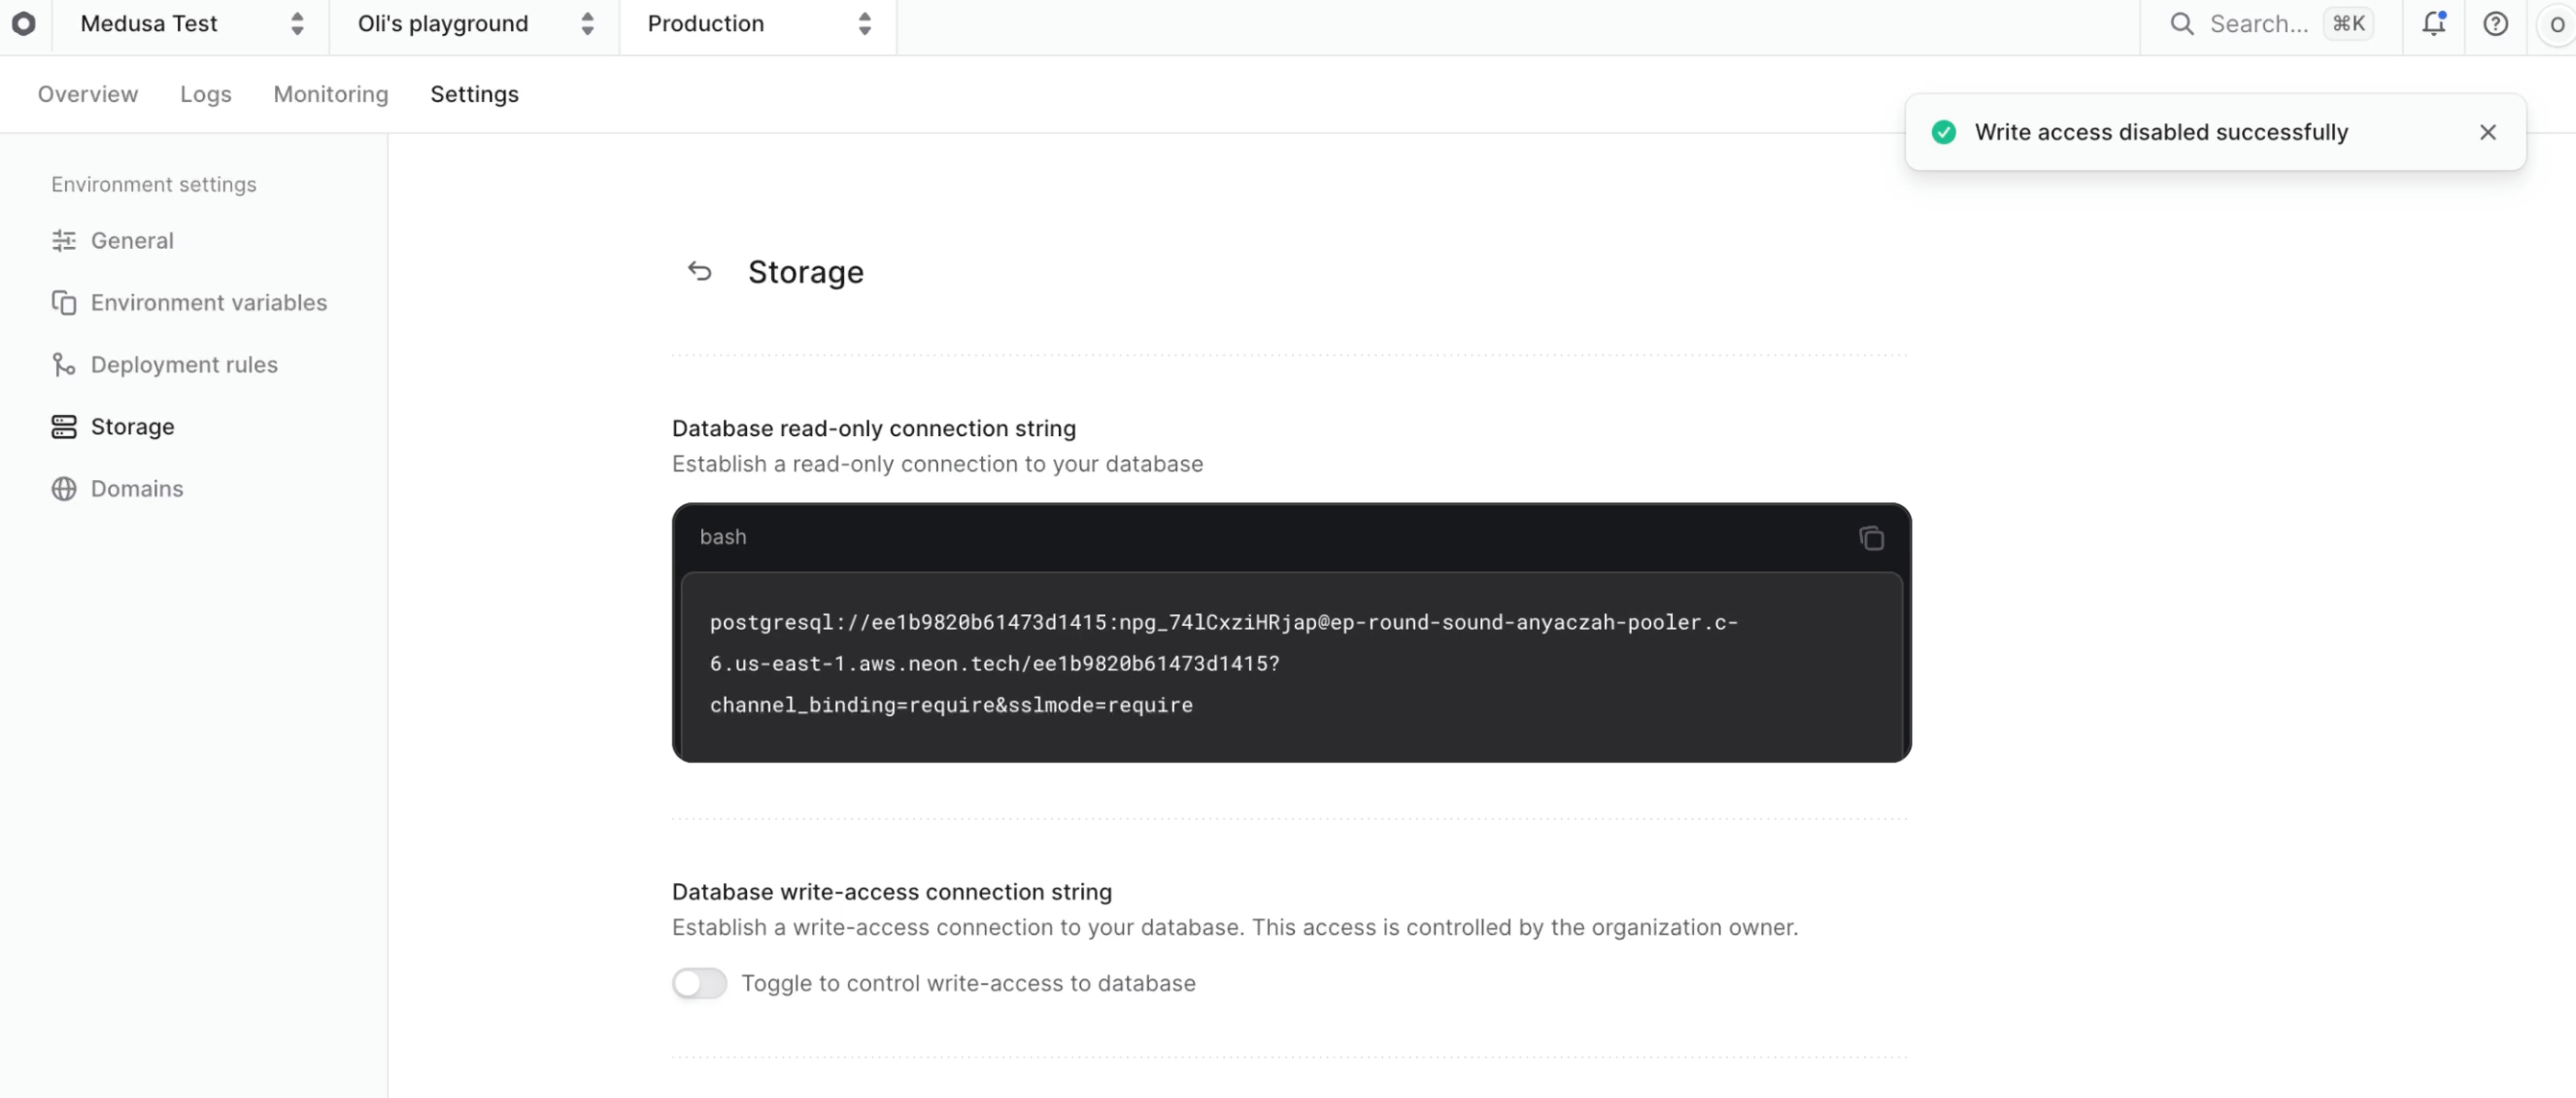The image size is (2576, 1098).
Task: Open the help question-mark icon
Action: pyautogui.click(x=2496, y=24)
